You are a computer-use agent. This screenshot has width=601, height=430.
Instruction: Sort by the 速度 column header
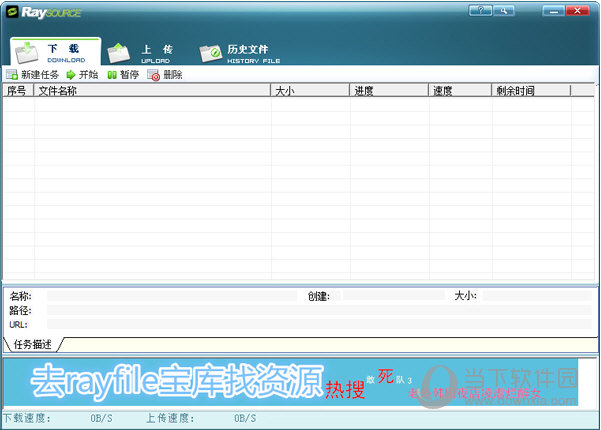pos(460,91)
